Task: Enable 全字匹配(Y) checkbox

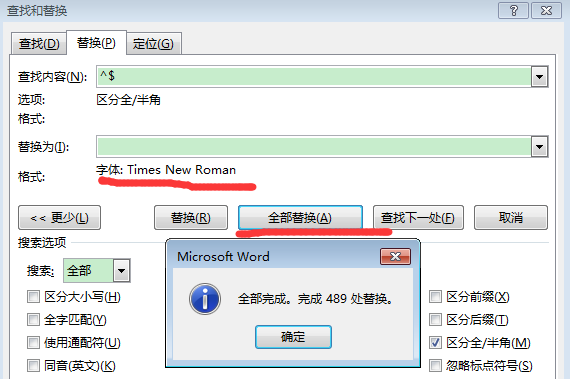Action: 33,320
